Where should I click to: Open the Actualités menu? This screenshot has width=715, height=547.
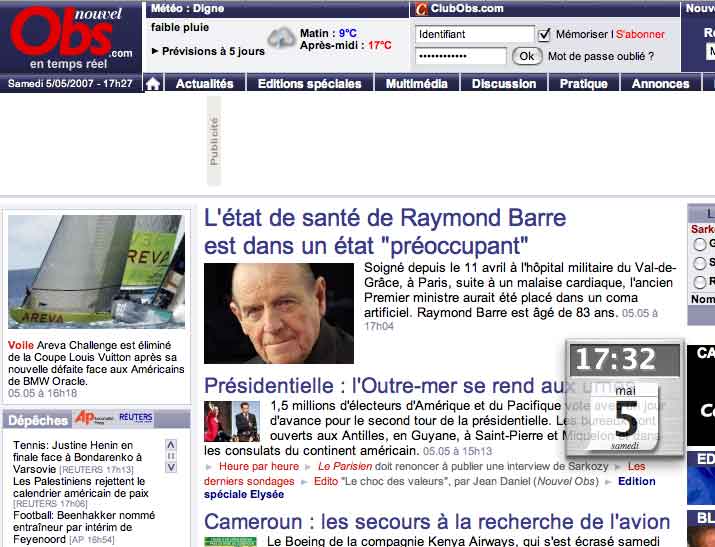coord(204,84)
